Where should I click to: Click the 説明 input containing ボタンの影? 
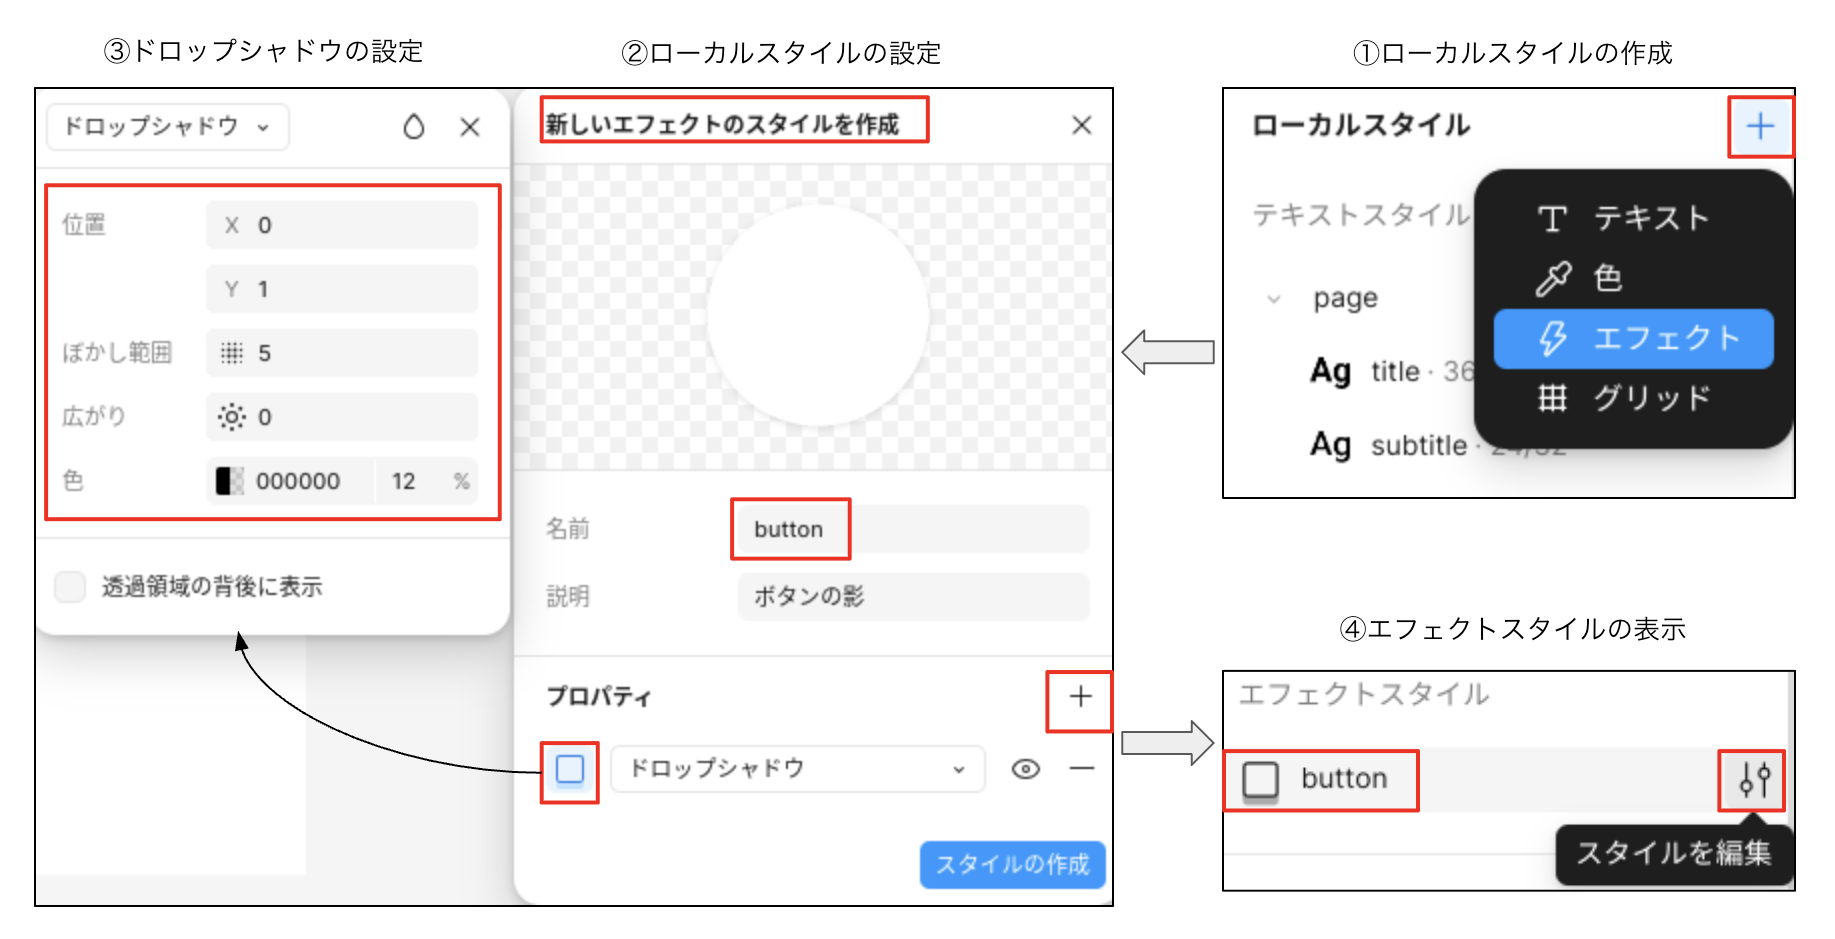click(x=913, y=597)
